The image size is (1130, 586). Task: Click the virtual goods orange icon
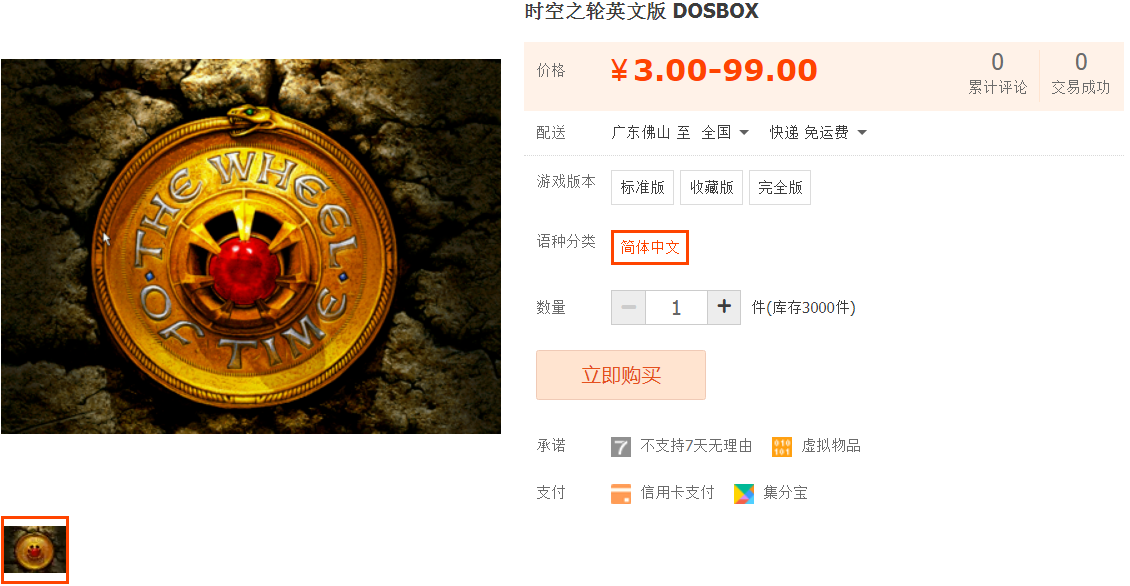[x=782, y=447]
